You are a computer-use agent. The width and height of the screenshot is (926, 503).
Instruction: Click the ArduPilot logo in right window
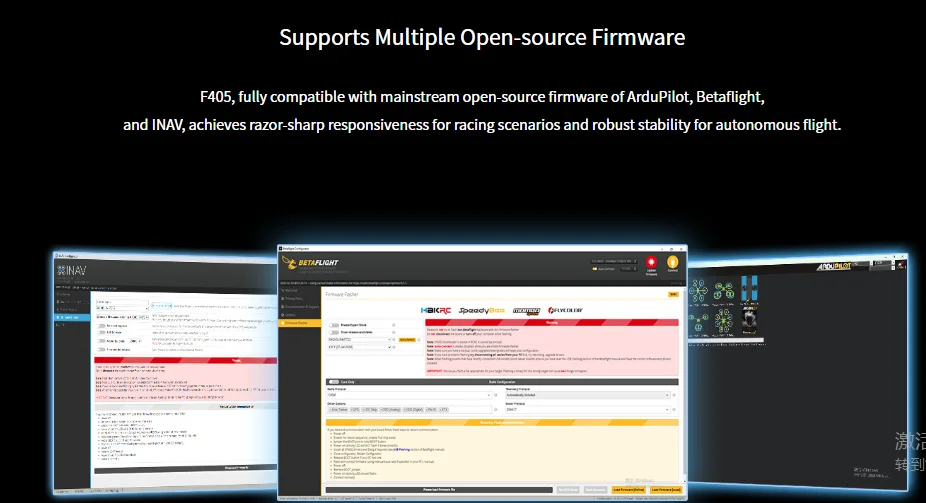coord(834,266)
